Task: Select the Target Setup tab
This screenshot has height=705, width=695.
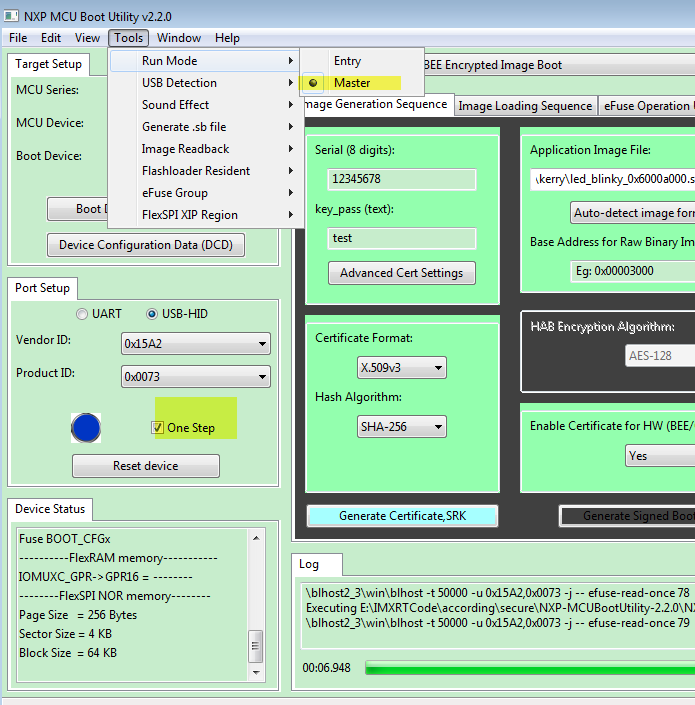Action: 48,64
